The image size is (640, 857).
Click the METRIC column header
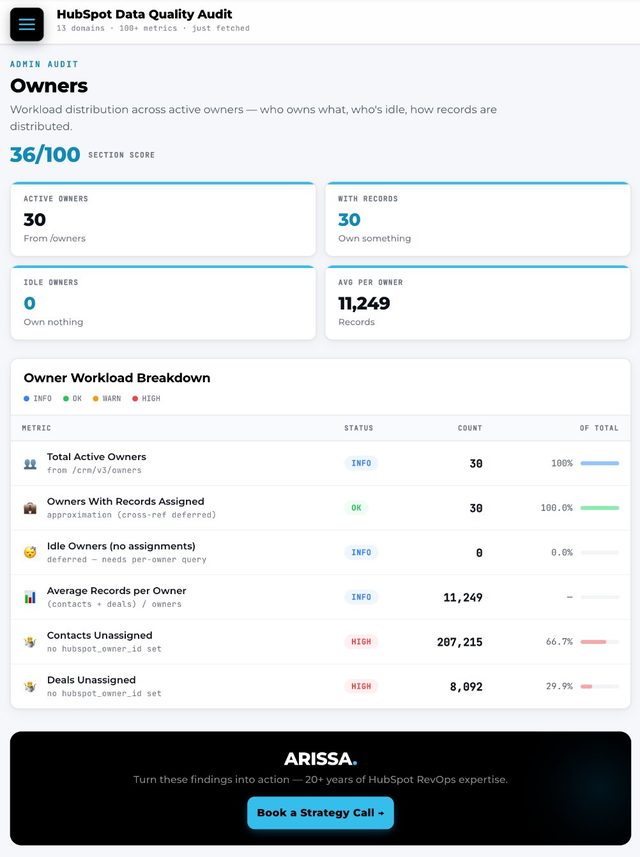tap(36, 428)
